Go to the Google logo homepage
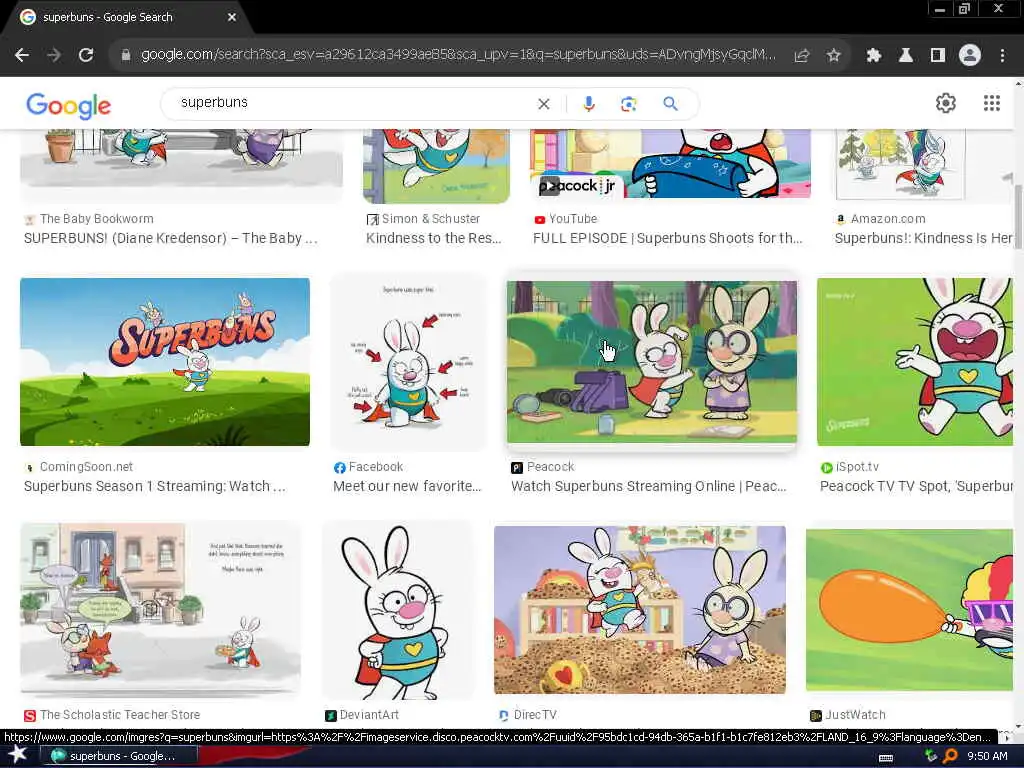The width and height of the screenshot is (1024, 768). pyautogui.click(x=69, y=105)
